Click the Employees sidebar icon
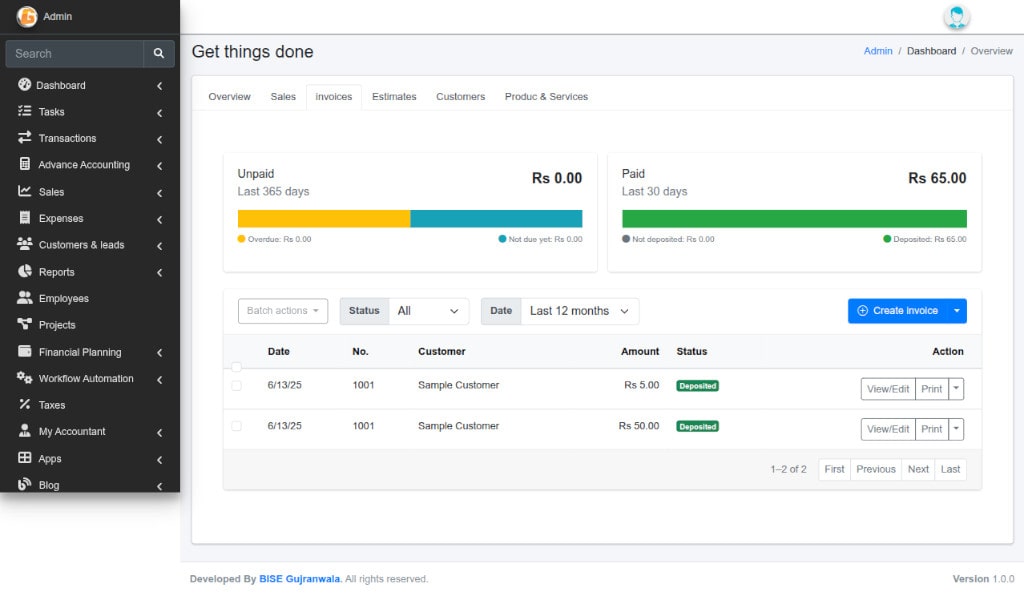This screenshot has height=596, width=1024. click(x=25, y=298)
